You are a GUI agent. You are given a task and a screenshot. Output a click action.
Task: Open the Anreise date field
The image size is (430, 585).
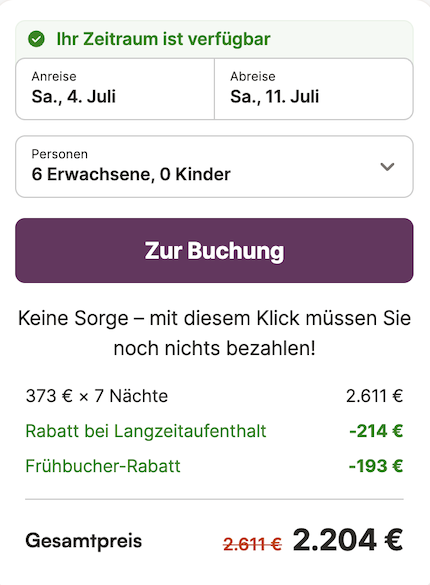tap(115, 89)
